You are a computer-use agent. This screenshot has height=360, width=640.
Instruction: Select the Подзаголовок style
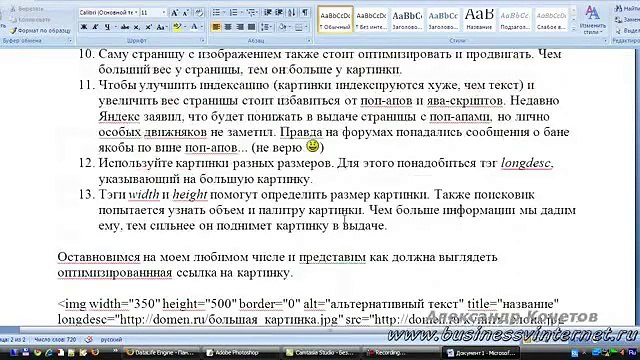[514, 20]
